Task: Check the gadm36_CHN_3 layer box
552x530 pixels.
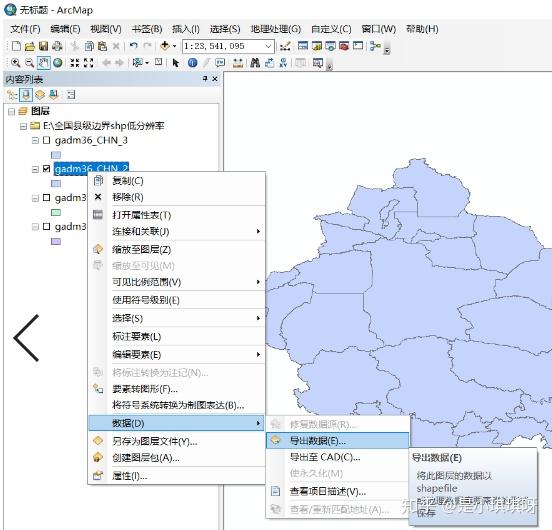Action: (x=46, y=140)
